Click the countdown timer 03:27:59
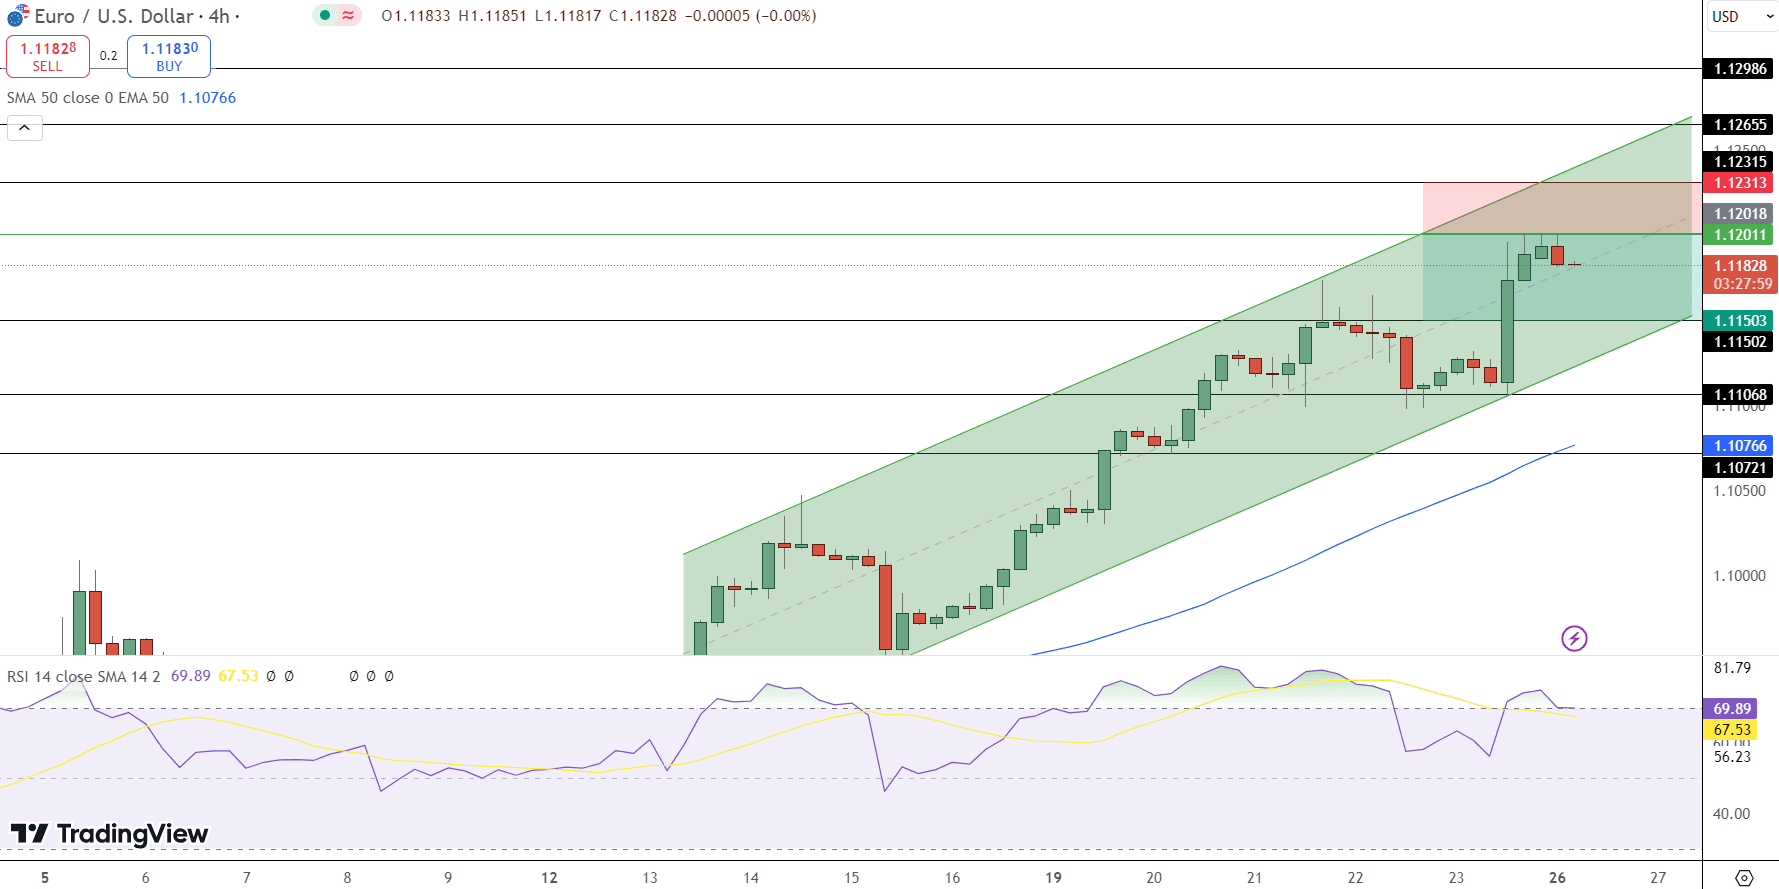Image resolution: width=1779 pixels, height=889 pixels. coord(1742,284)
